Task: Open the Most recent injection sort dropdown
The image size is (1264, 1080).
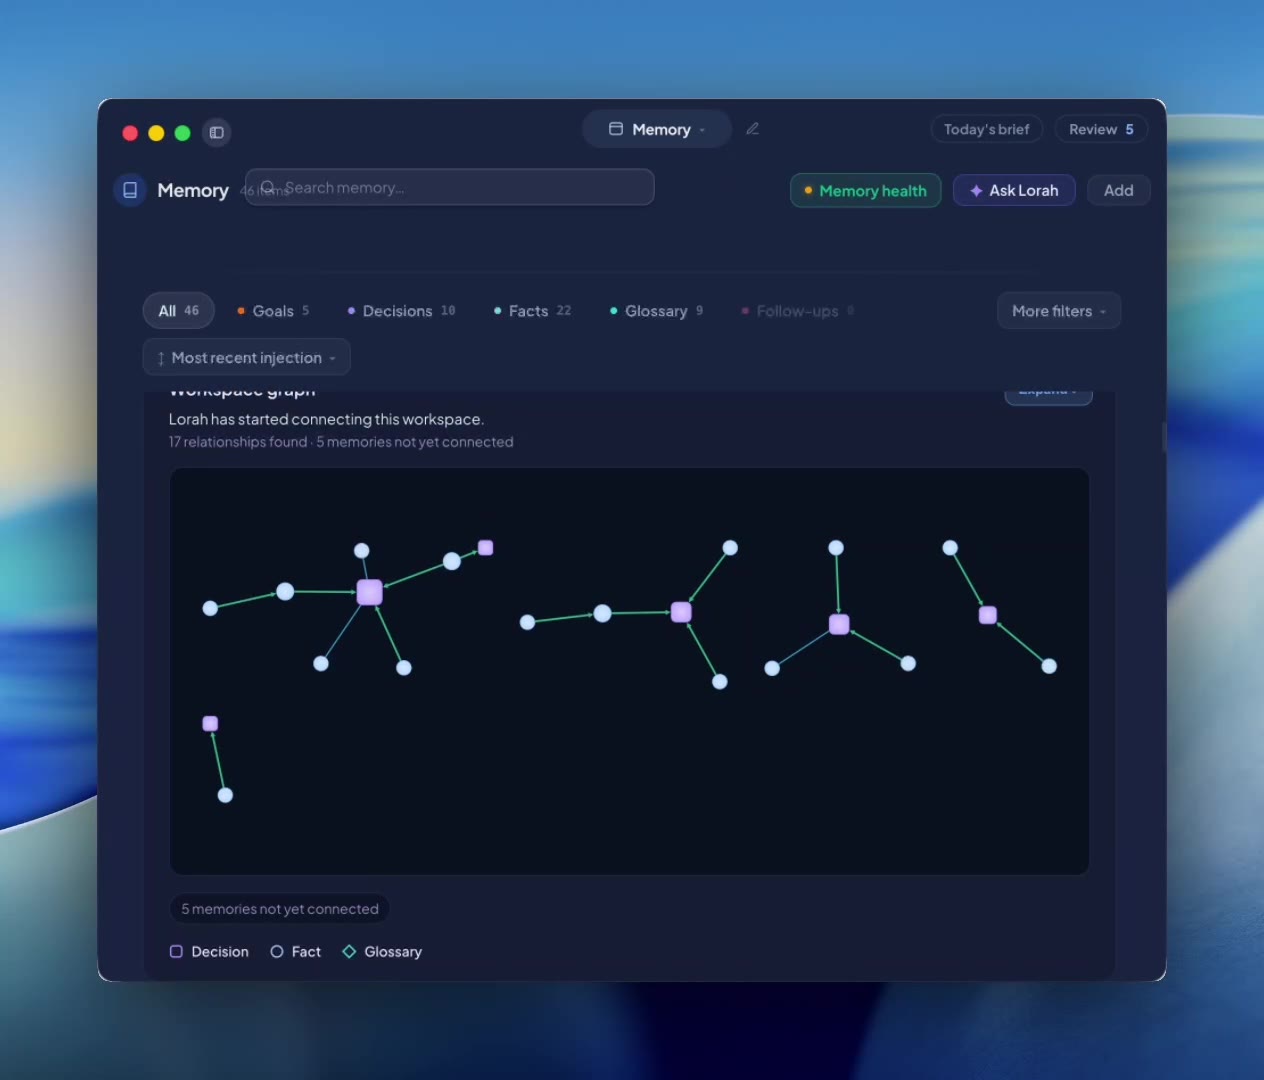Action: coord(247,358)
